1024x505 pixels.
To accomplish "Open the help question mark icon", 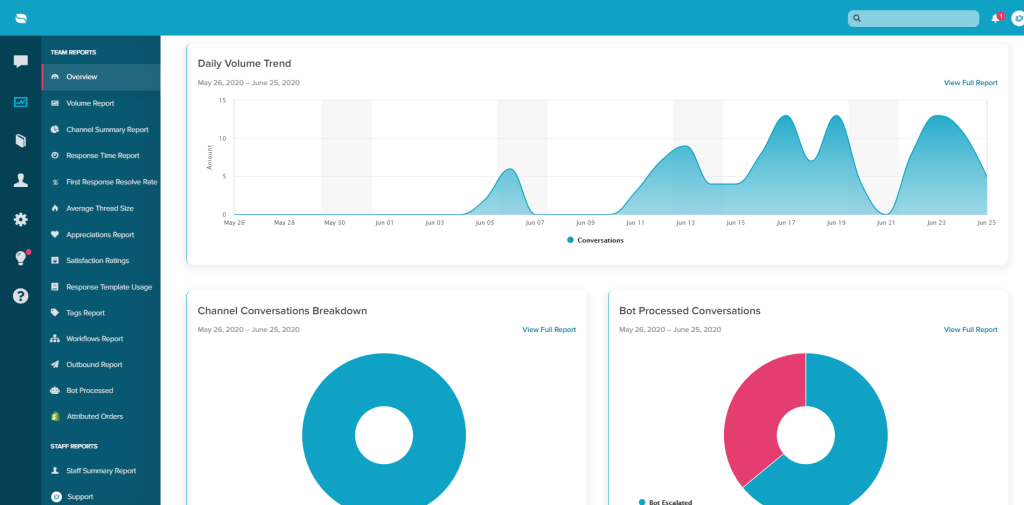I will (21, 296).
